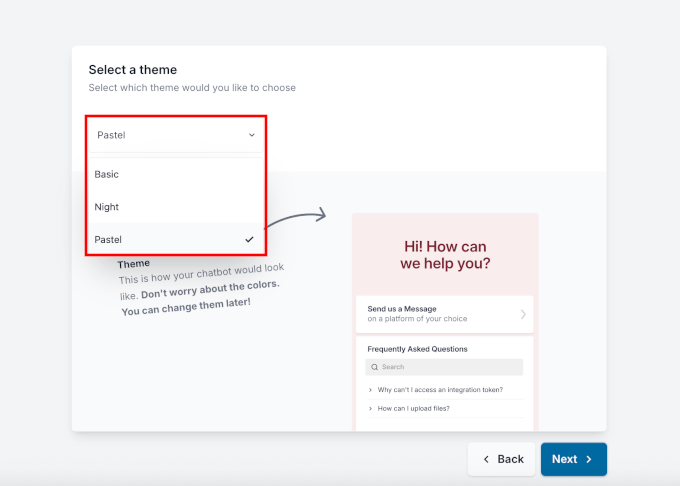Click the right chevron inside Next button
The height and width of the screenshot is (486, 680).
[589, 459]
